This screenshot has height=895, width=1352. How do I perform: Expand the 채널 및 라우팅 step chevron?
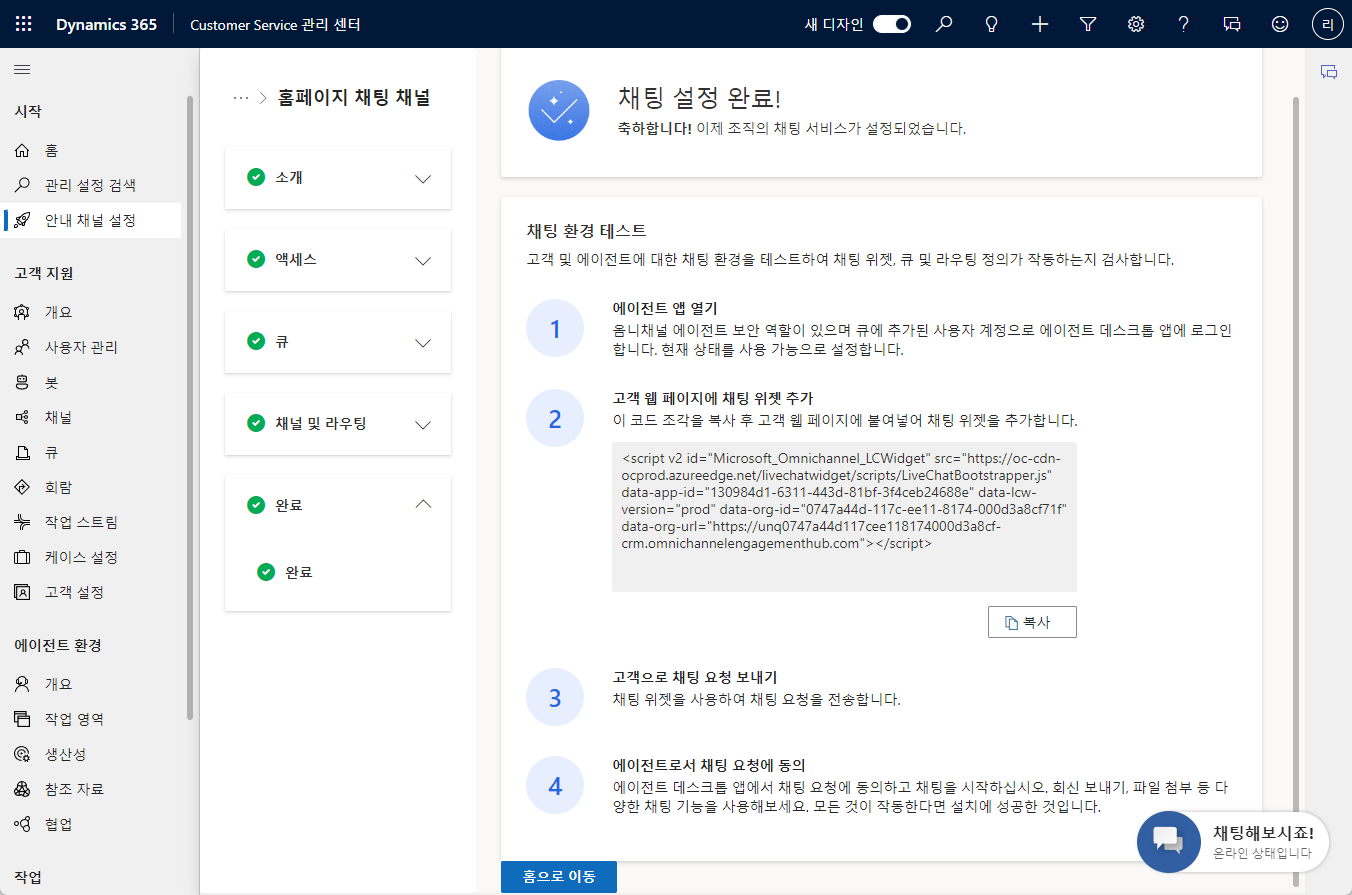click(423, 424)
